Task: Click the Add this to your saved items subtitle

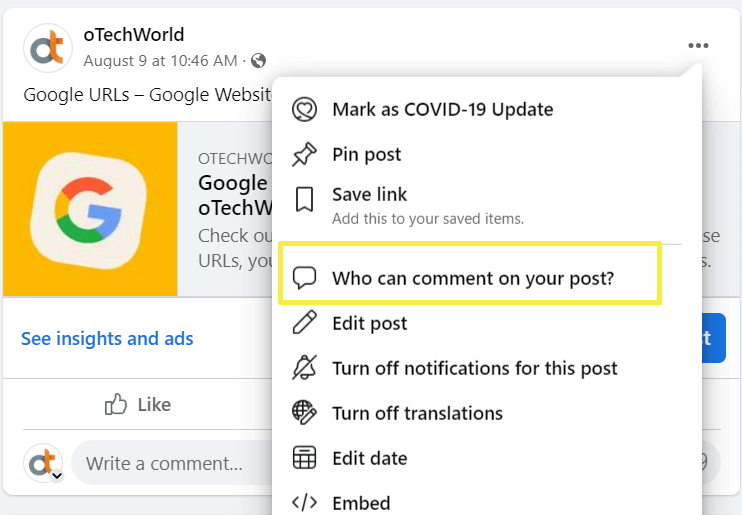Action: (428, 219)
